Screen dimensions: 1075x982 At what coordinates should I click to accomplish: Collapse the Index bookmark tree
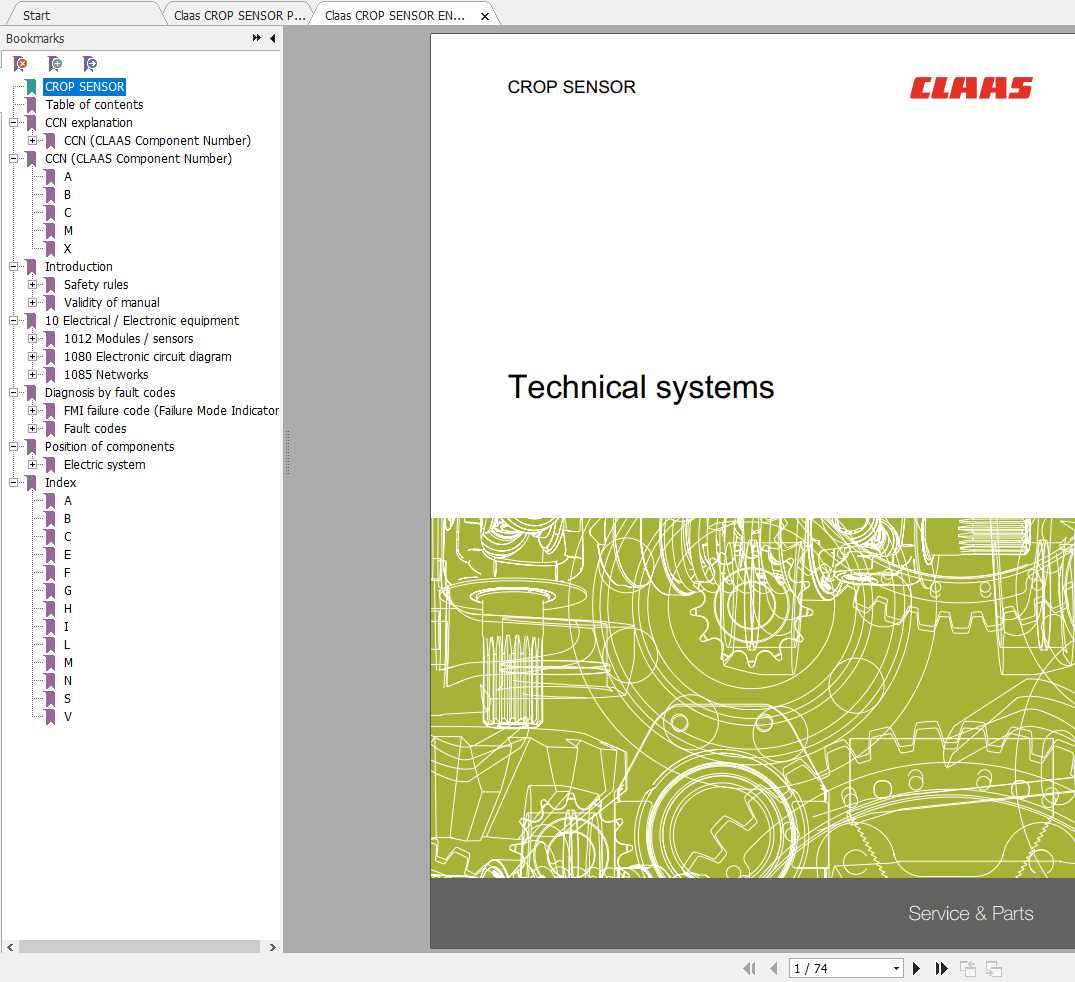click(x=14, y=482)
